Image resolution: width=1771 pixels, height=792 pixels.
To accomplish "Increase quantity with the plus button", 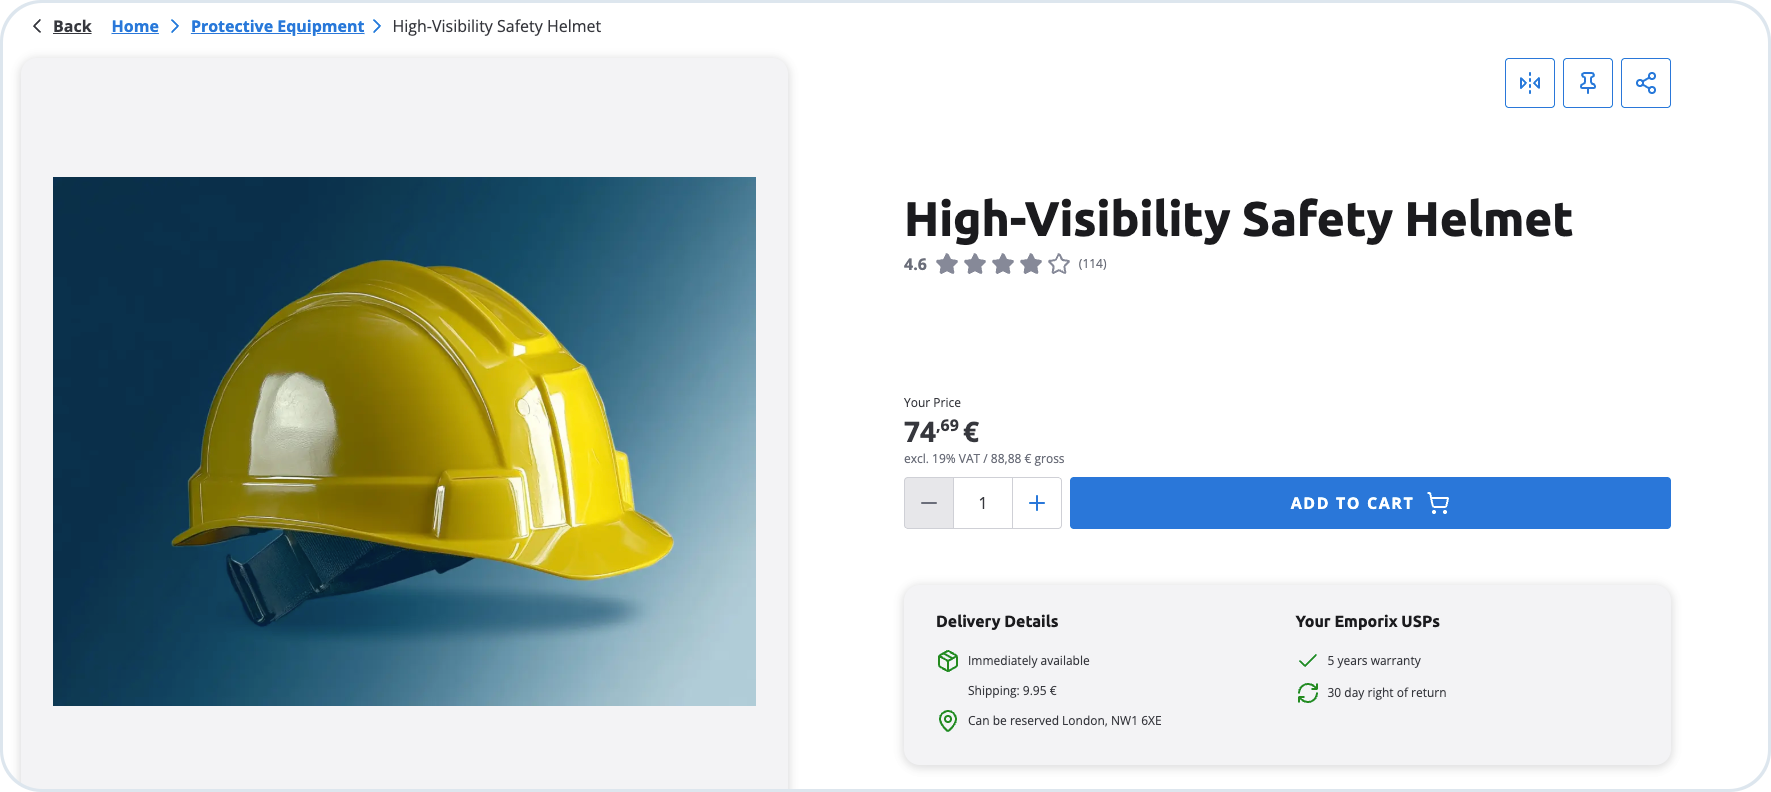I will point(1037,503).
